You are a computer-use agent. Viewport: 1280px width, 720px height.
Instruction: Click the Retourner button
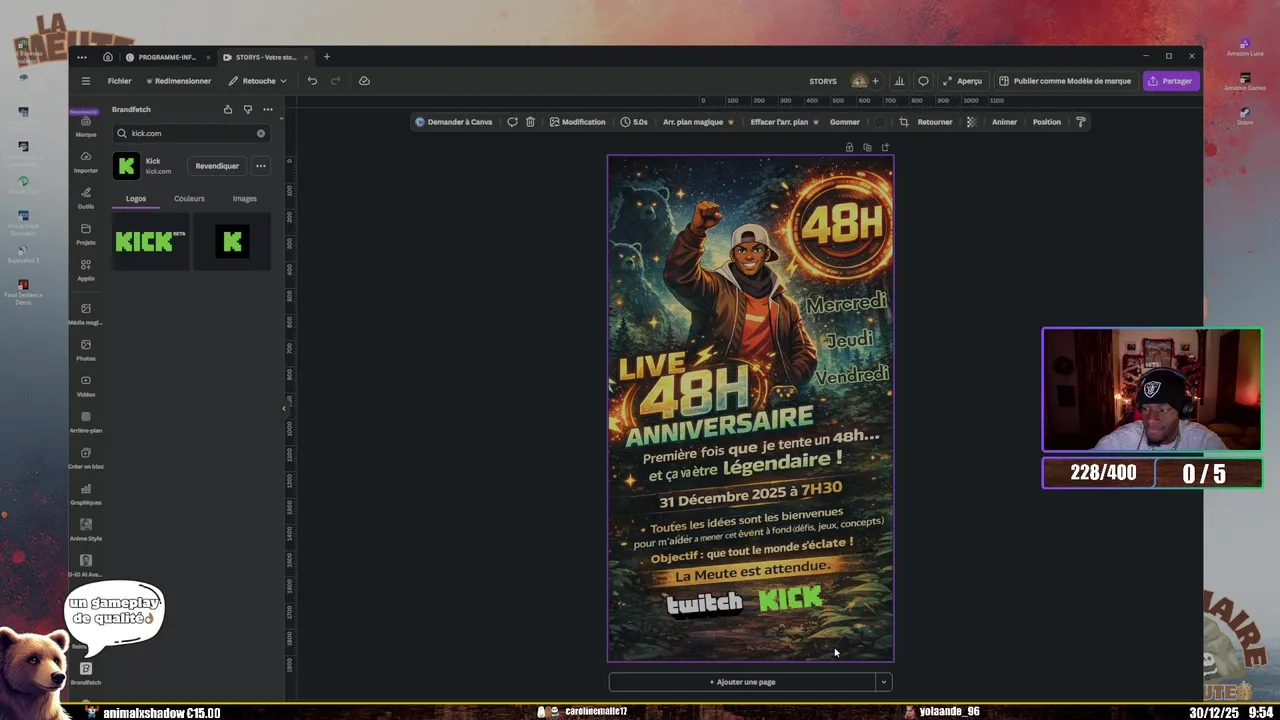tap(935, 122)
